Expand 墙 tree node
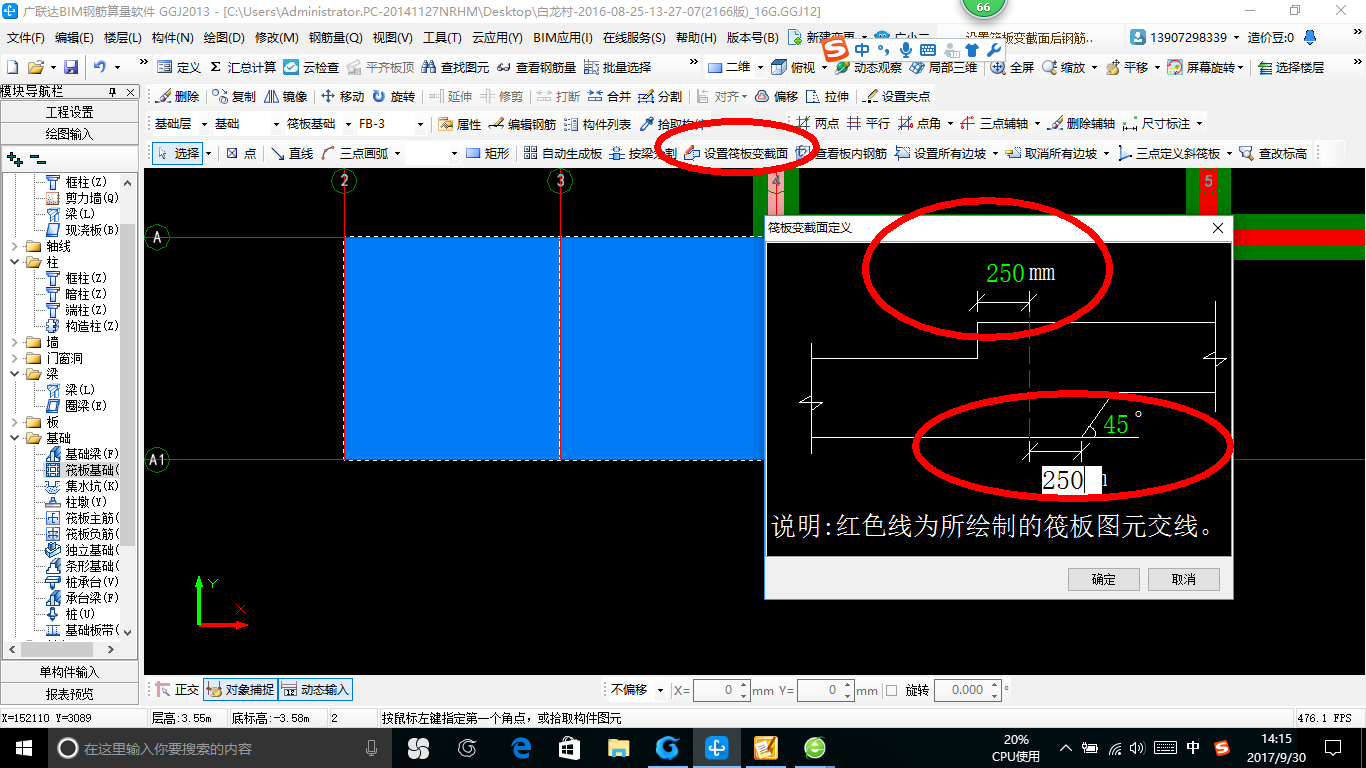 click(14, 342)
